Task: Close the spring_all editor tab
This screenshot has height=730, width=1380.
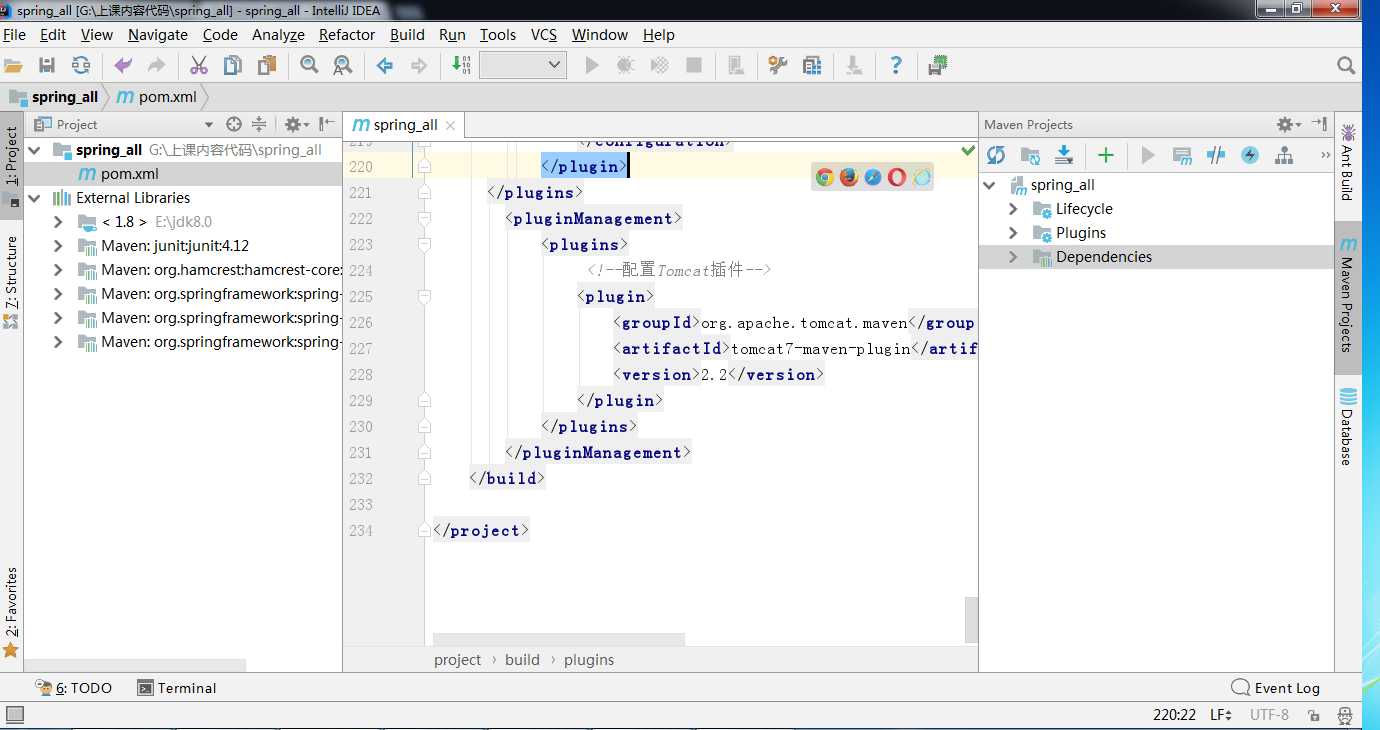Action: [x=450, y=125]
